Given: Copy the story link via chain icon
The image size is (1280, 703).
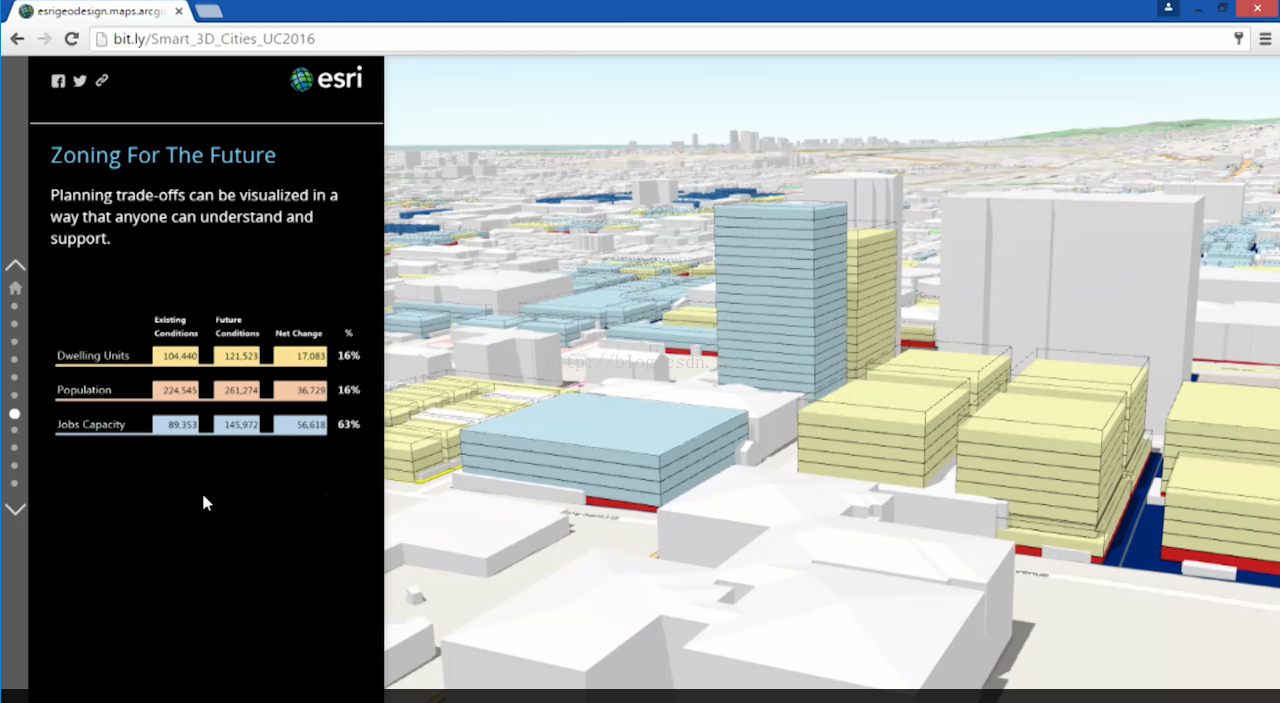Looking at the screenshot, I should [102, 80].
